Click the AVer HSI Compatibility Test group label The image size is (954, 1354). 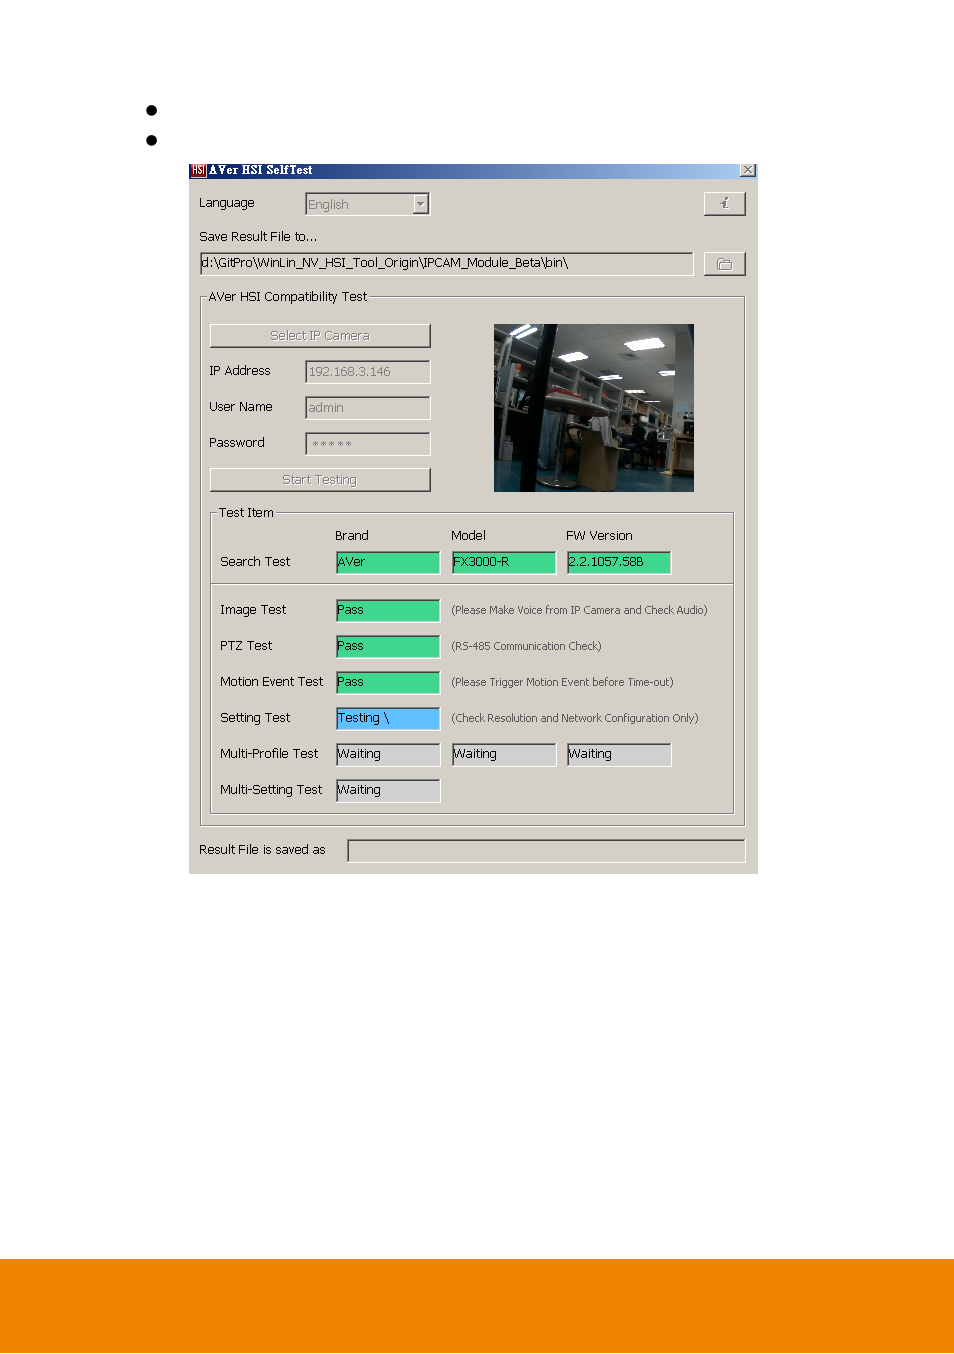point(288,297)
